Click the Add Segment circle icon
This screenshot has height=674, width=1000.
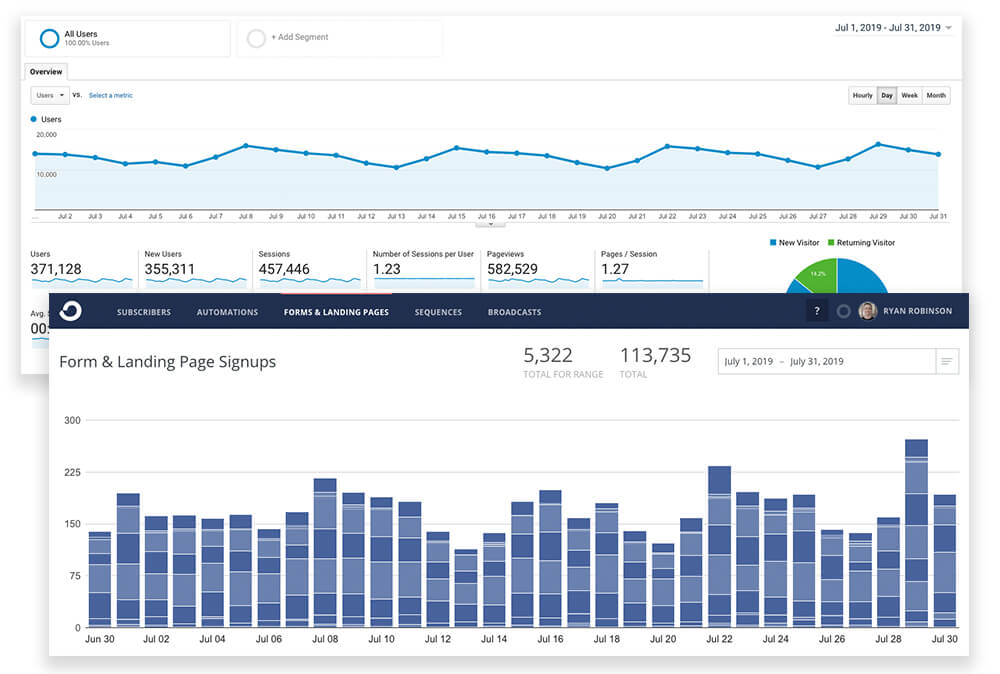click(x=256, y=38)
